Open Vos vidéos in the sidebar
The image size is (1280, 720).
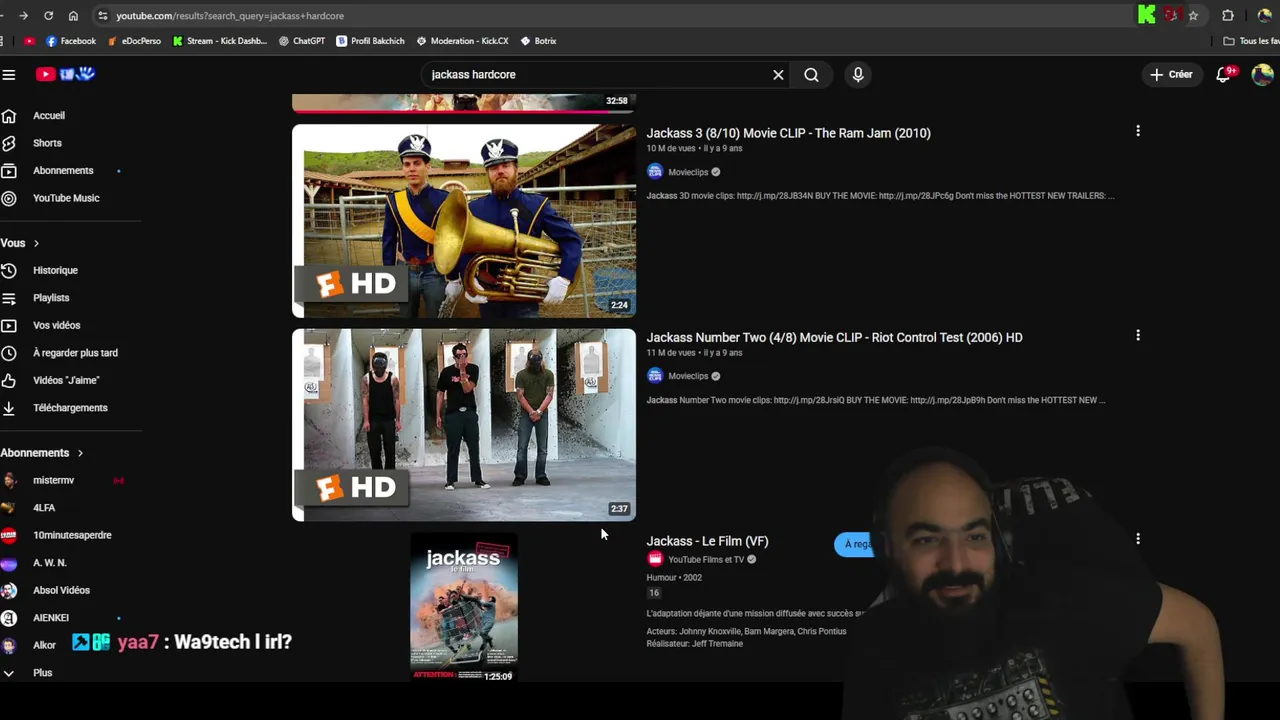56,325
